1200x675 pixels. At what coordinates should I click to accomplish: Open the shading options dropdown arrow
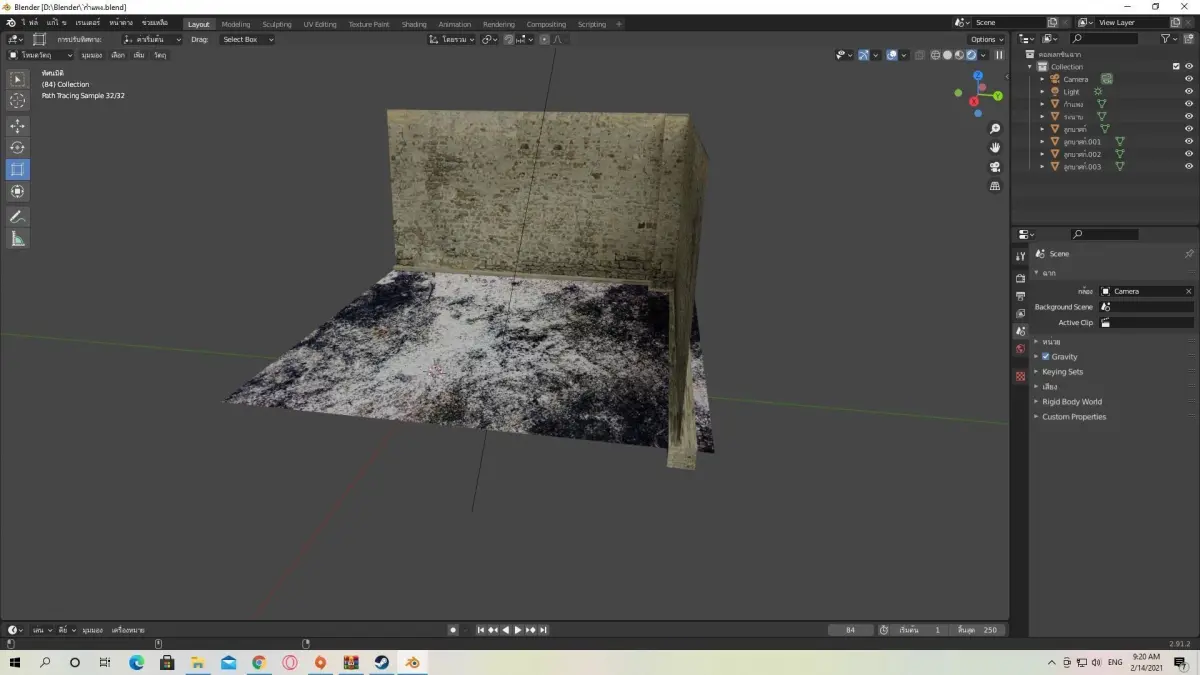tap(983, 55)
